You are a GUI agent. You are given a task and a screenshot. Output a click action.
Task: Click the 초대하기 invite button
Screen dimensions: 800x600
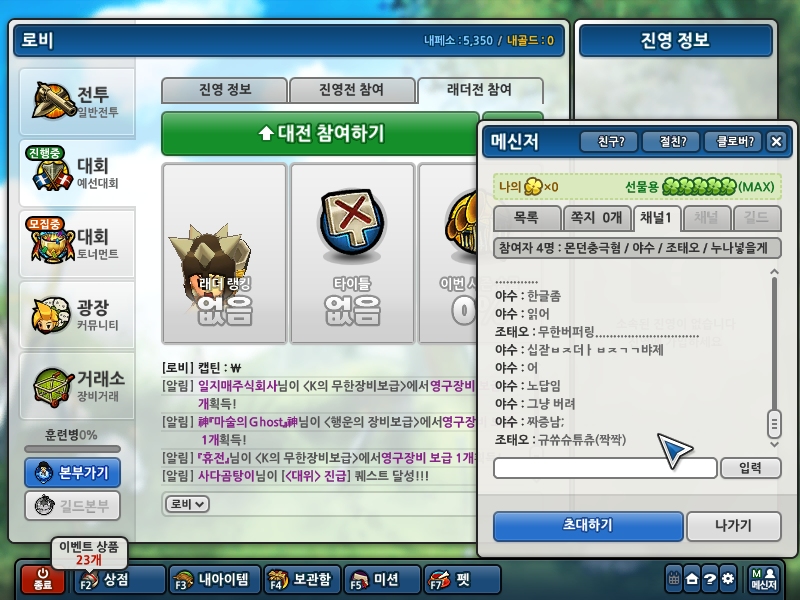click(x=588, y=526)
